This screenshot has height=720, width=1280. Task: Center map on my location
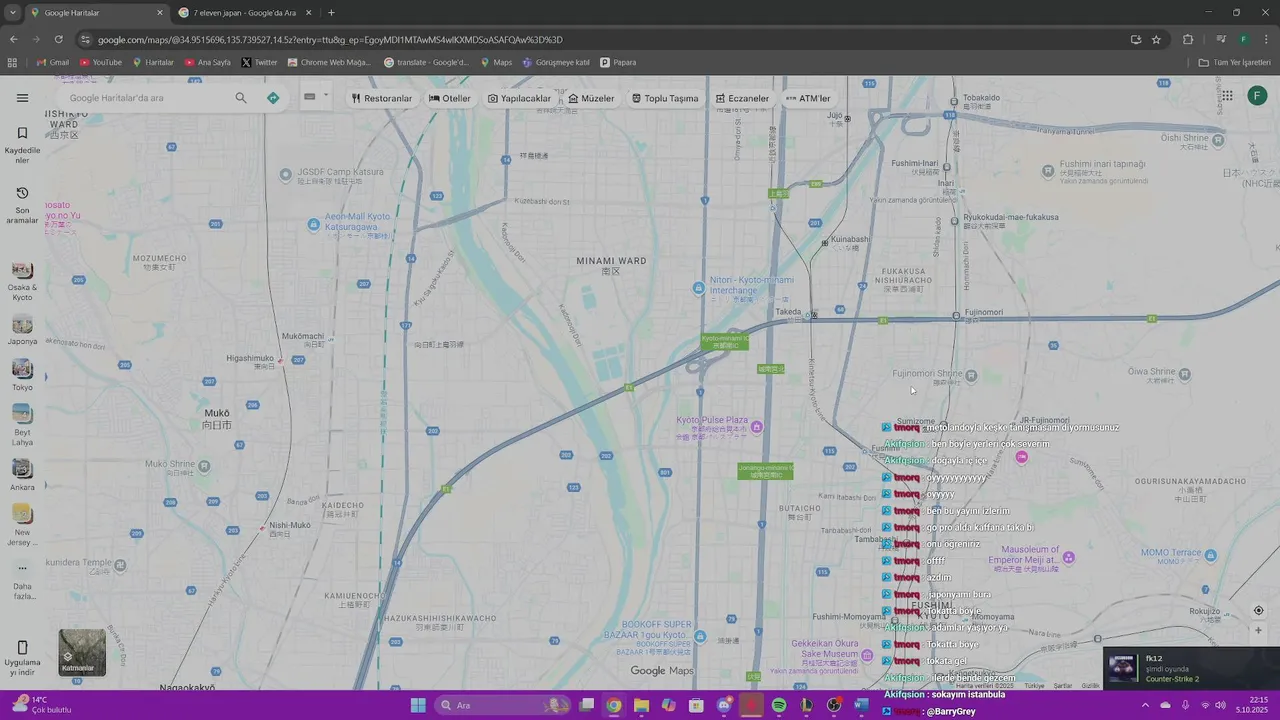point(1258,610)
